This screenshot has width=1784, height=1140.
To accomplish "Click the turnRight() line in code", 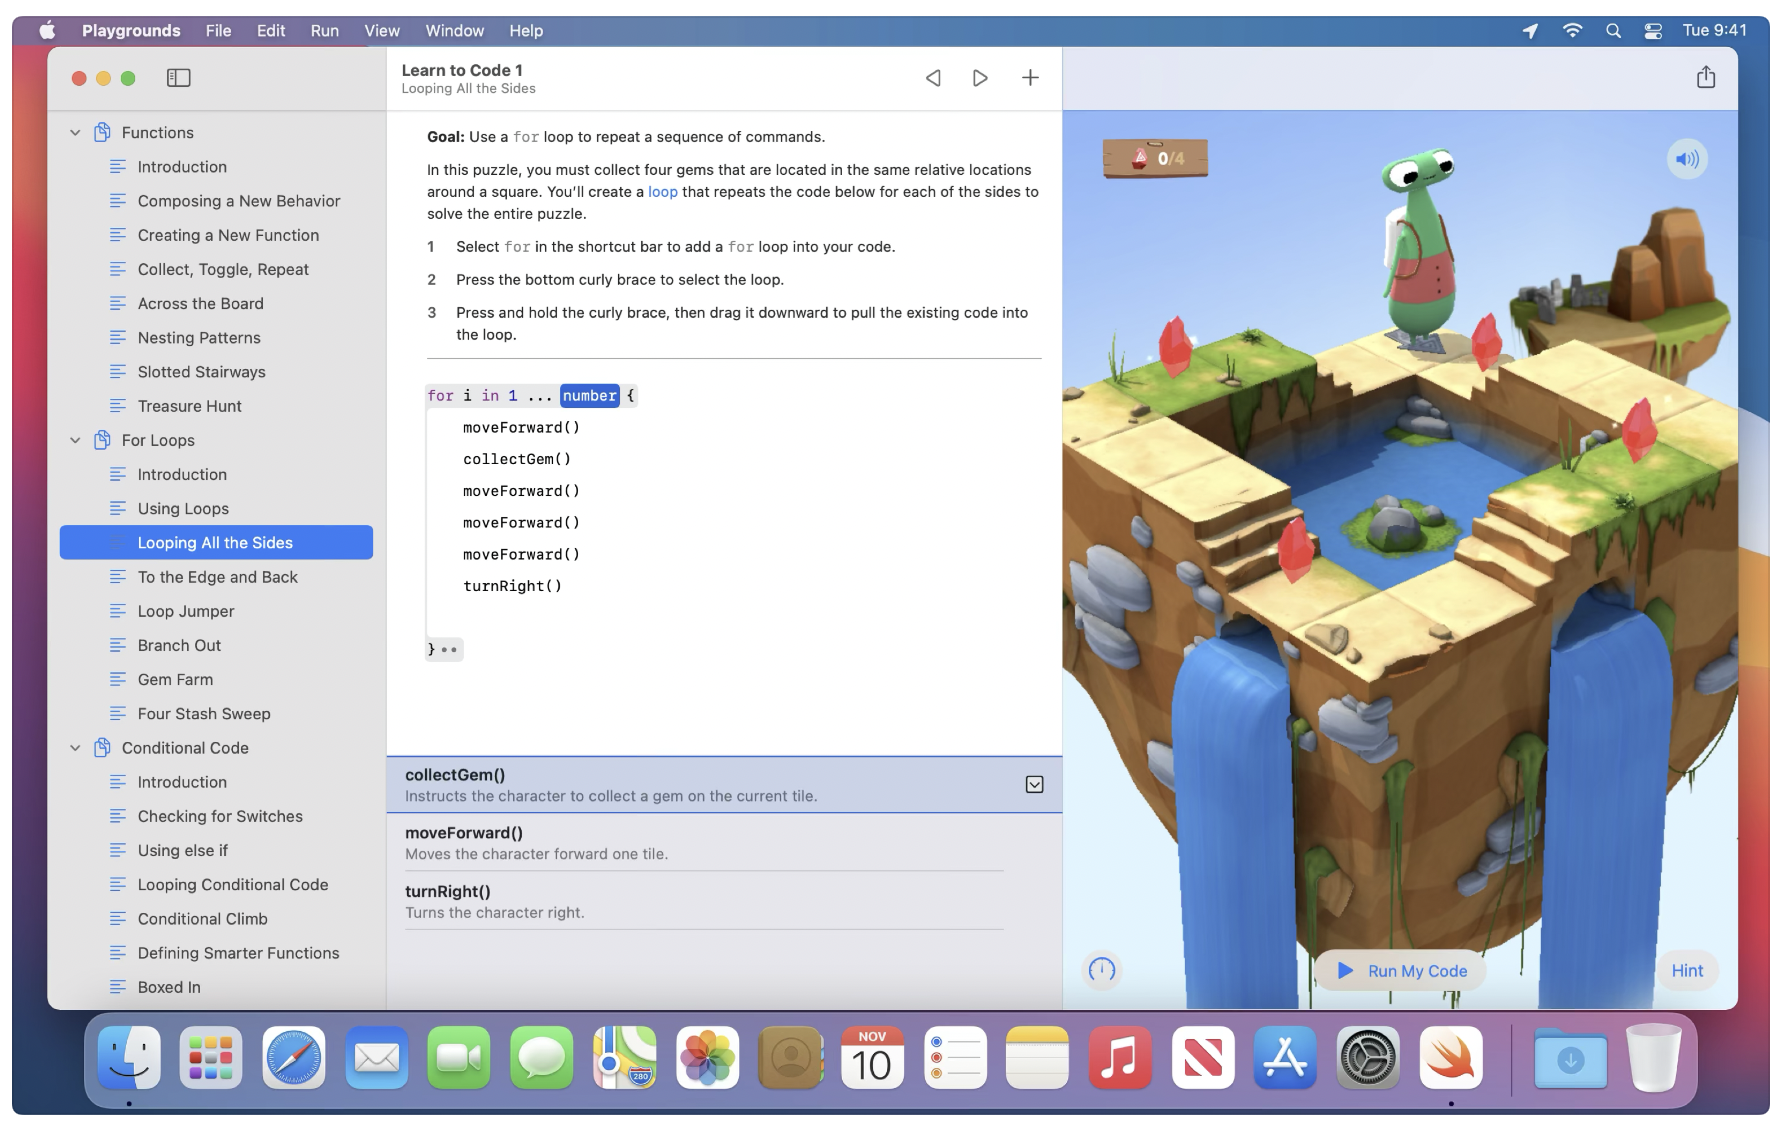I will tap(512, 586).
